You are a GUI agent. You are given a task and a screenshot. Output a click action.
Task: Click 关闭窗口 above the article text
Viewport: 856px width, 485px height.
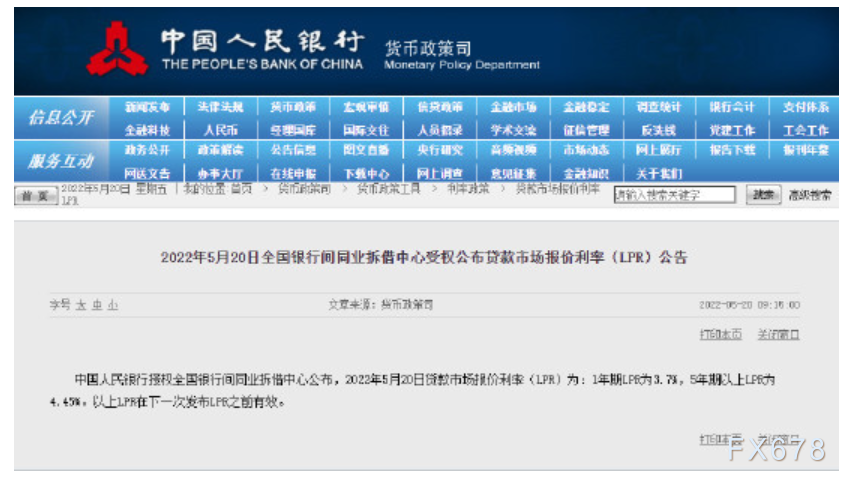coord(778,334)
